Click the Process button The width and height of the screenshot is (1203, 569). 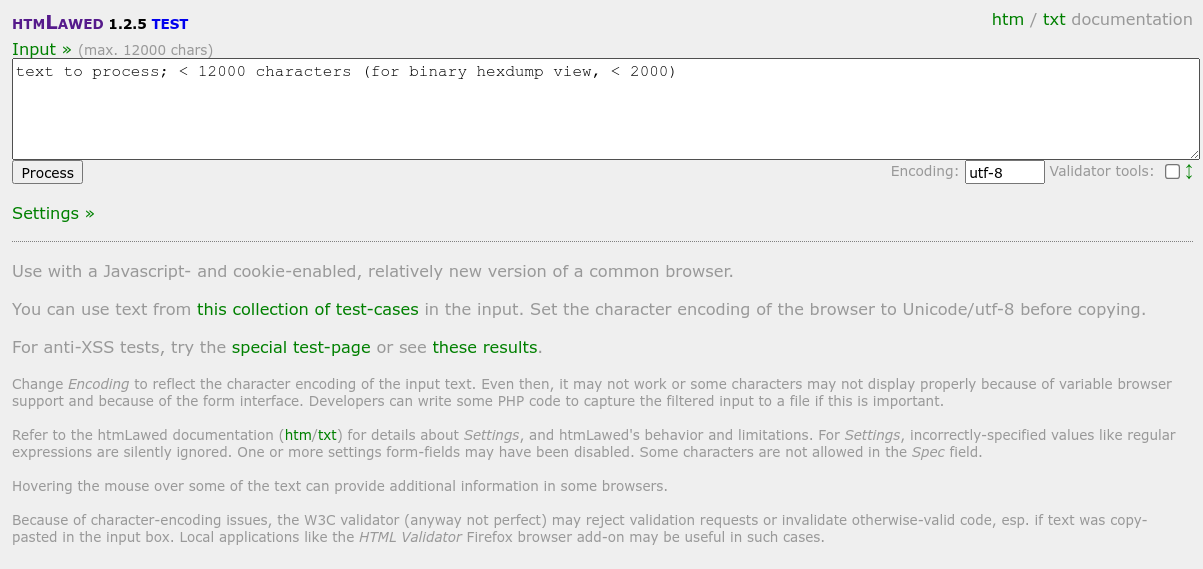(x=47, y=173)
